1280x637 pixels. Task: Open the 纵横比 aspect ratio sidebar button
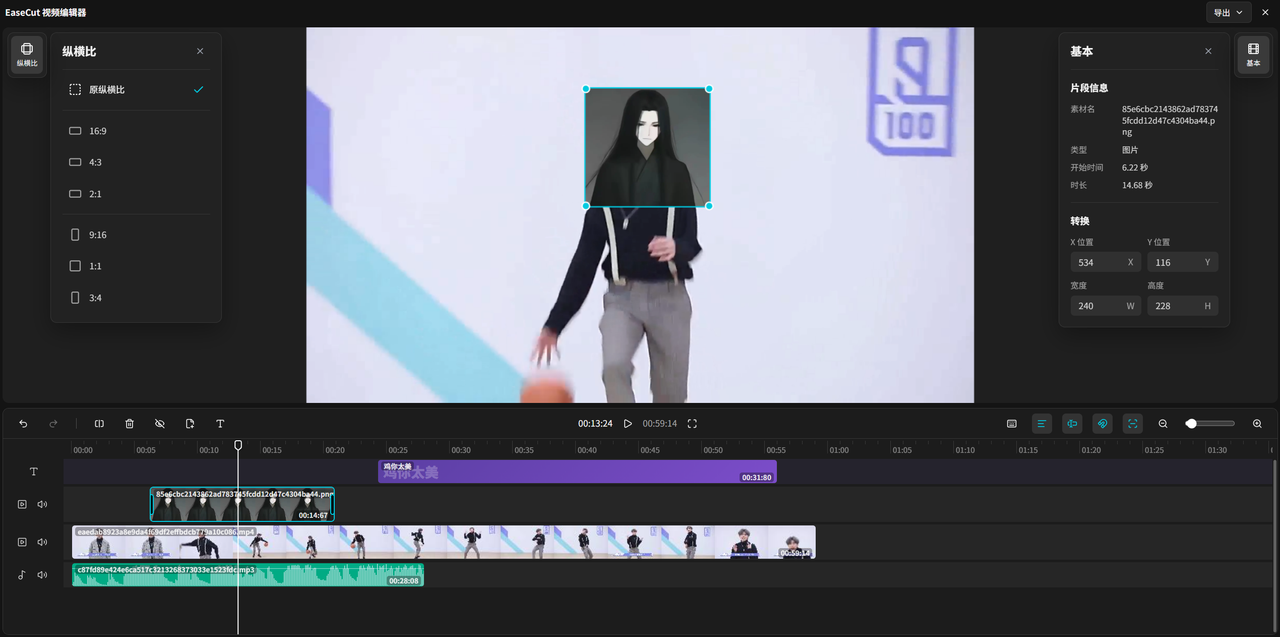(27, 54)
